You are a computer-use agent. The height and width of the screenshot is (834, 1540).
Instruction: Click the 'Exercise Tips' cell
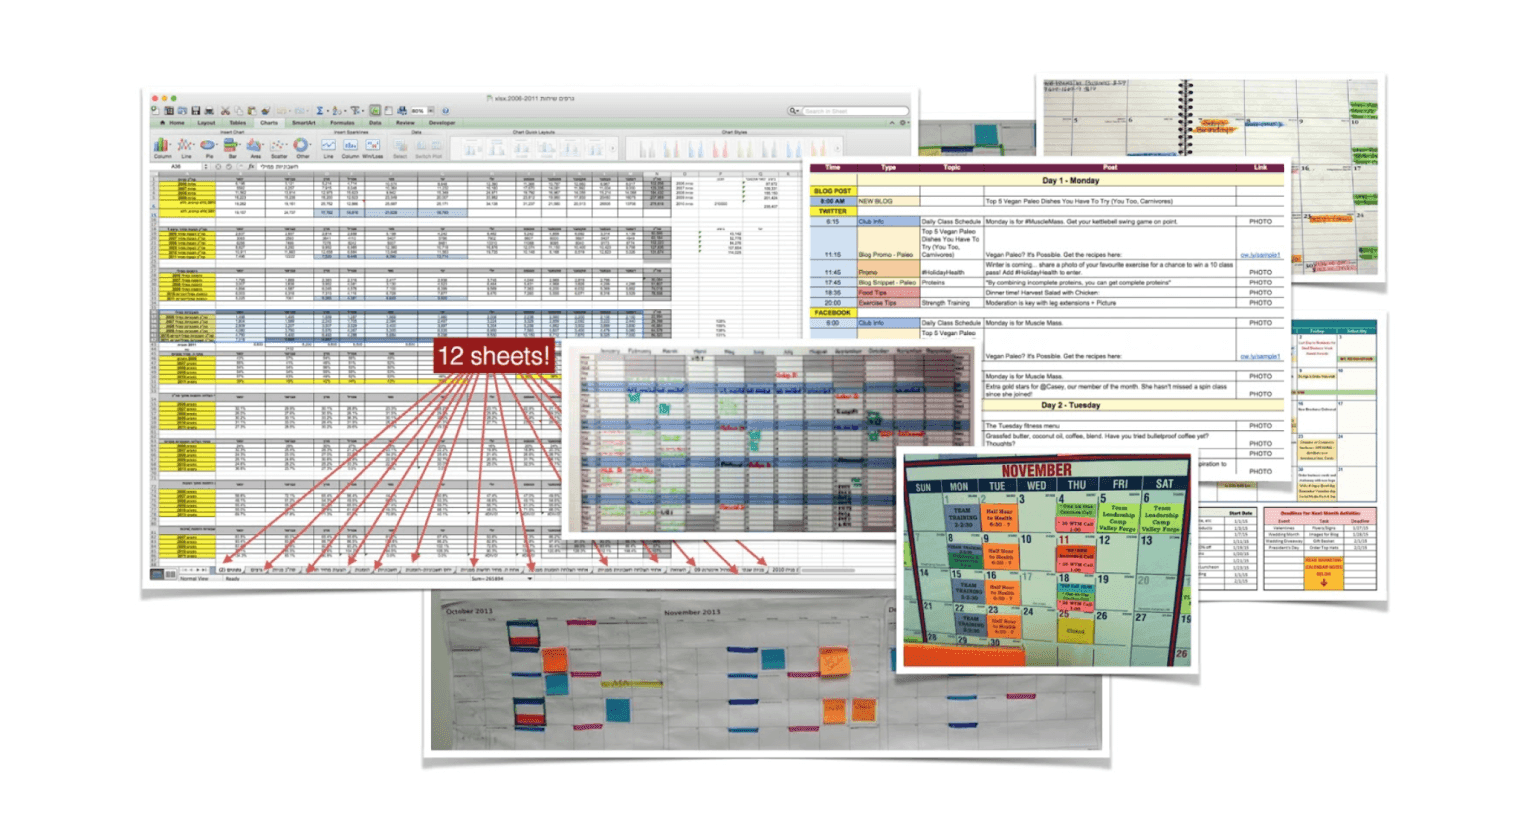[888, 303]
